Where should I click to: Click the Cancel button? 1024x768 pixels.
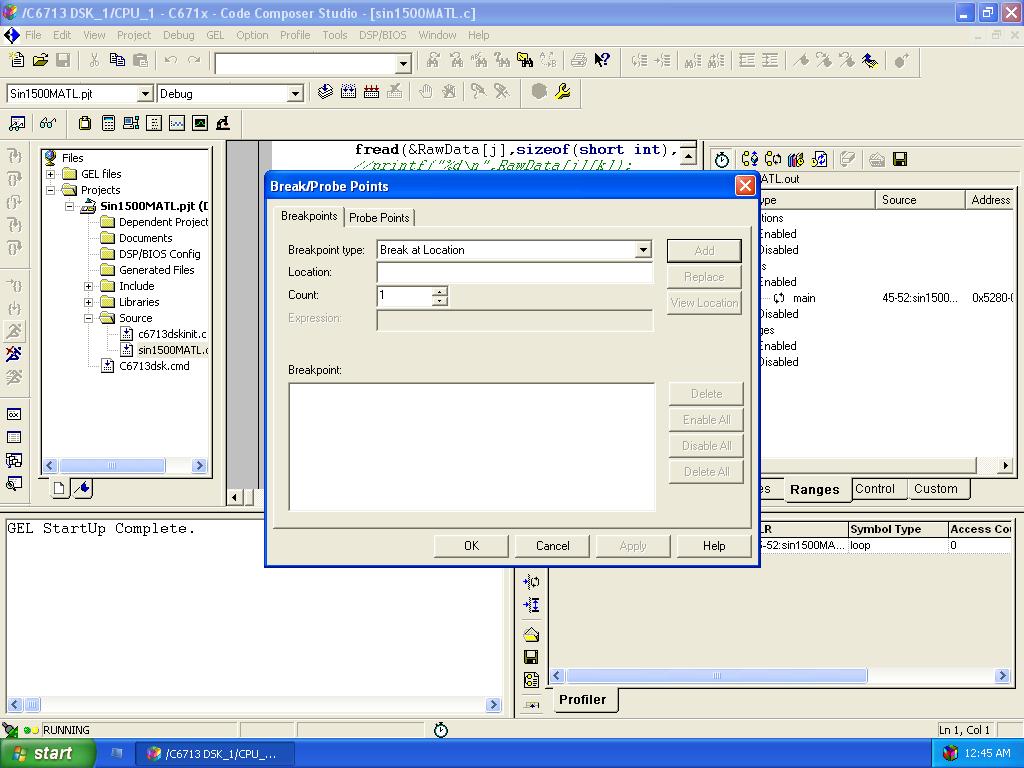pos(552,546)
